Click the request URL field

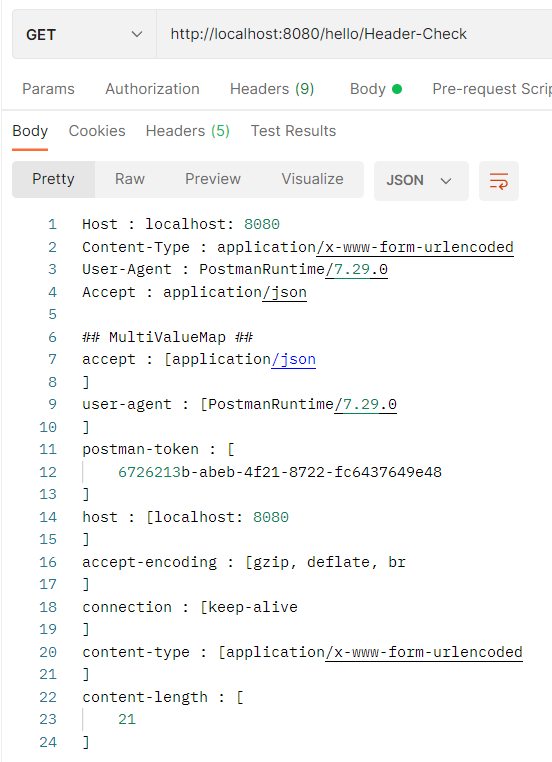pos(354,35)
